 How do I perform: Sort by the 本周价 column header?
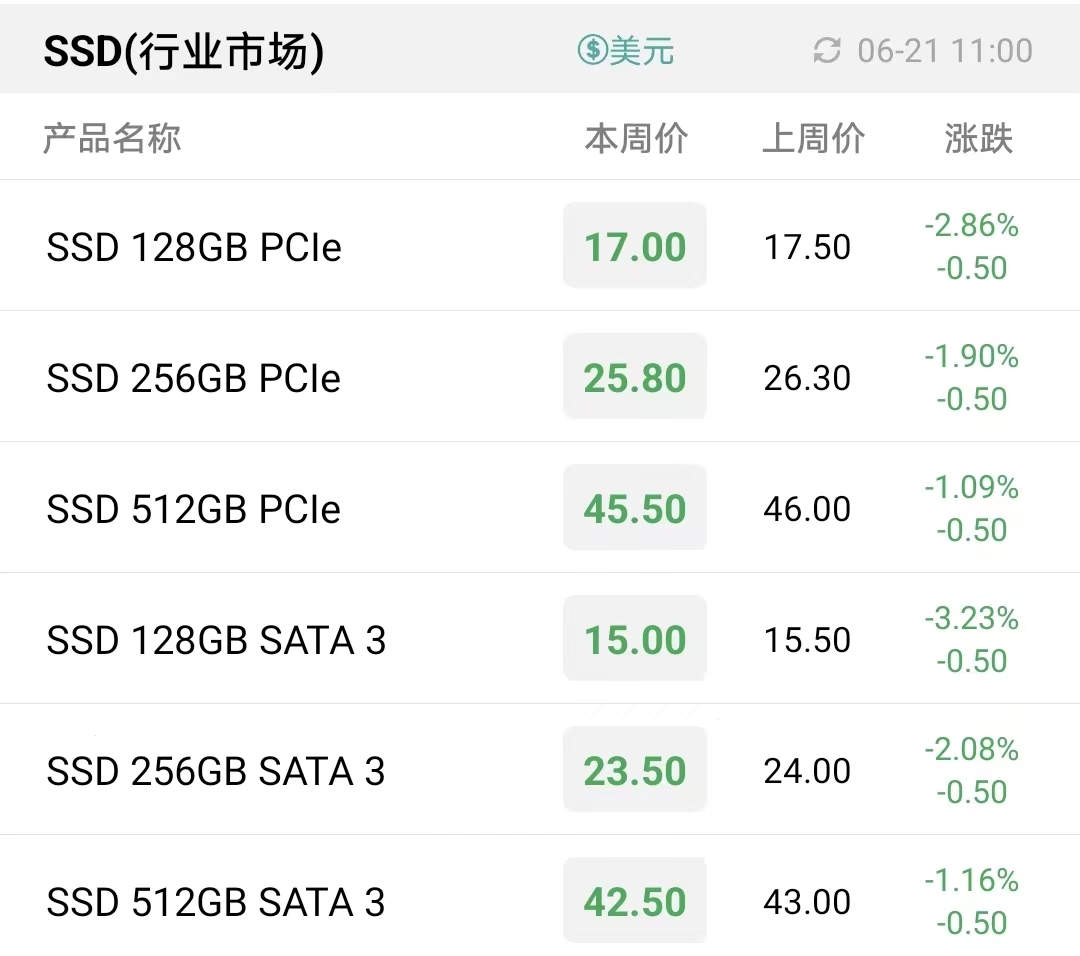click(x=636, y=138)
